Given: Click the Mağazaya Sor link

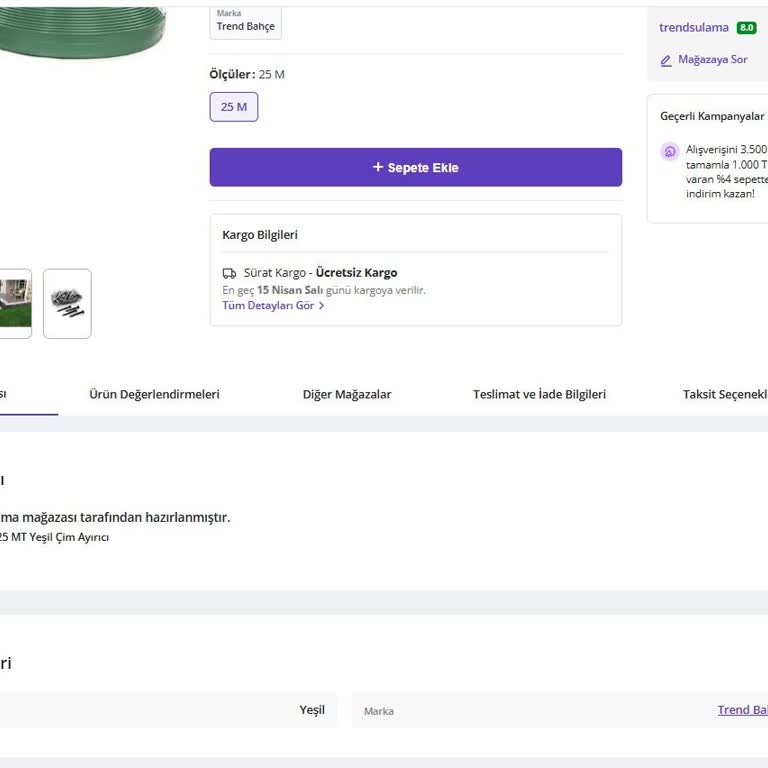Looking at the screenshot, I should [712, 60].
